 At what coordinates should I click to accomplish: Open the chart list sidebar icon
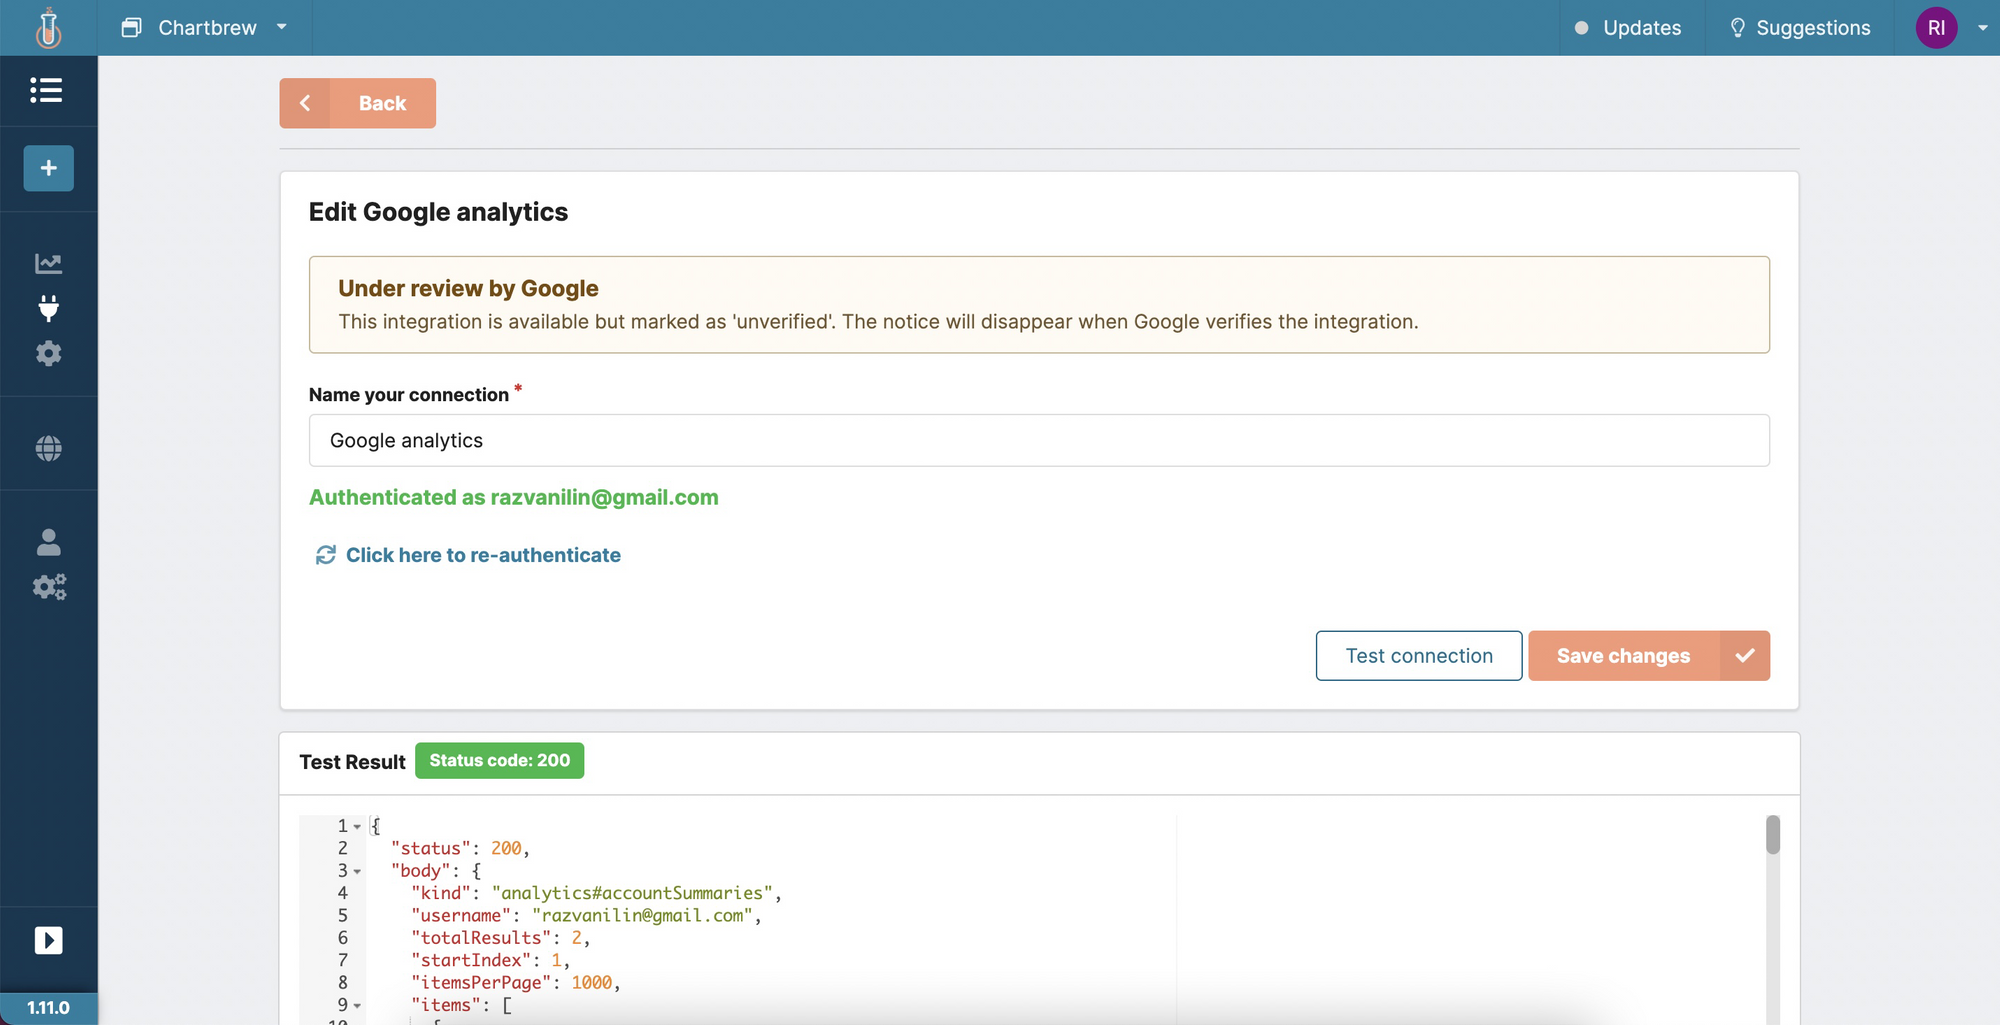[x=47, y=90]
